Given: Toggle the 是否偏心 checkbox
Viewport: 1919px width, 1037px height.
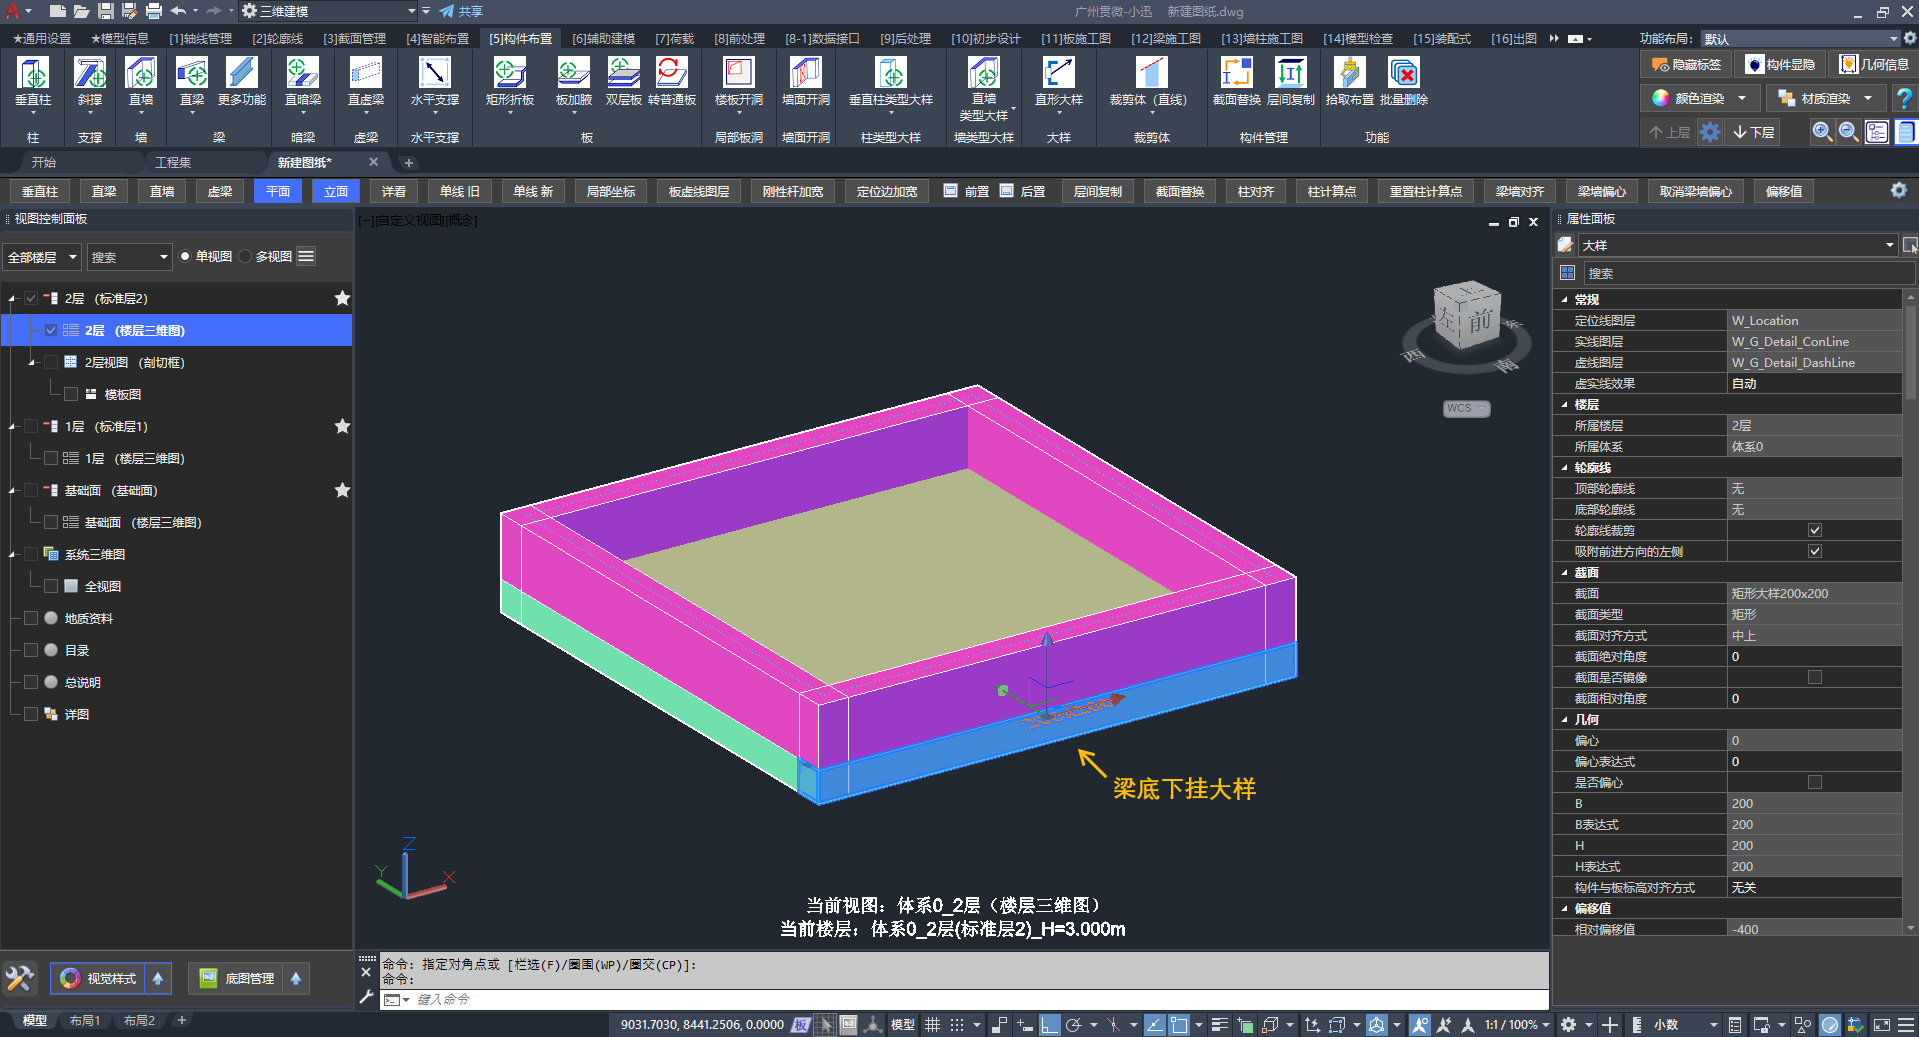Looking at the screenshot, I should tap(1815, 782).
